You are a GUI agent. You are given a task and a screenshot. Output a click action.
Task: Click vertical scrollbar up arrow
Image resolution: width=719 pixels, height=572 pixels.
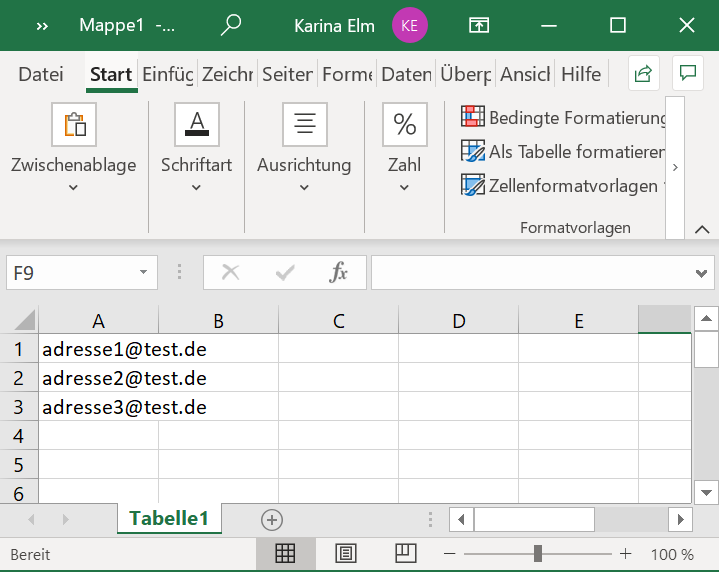click(x=706, y=318)
